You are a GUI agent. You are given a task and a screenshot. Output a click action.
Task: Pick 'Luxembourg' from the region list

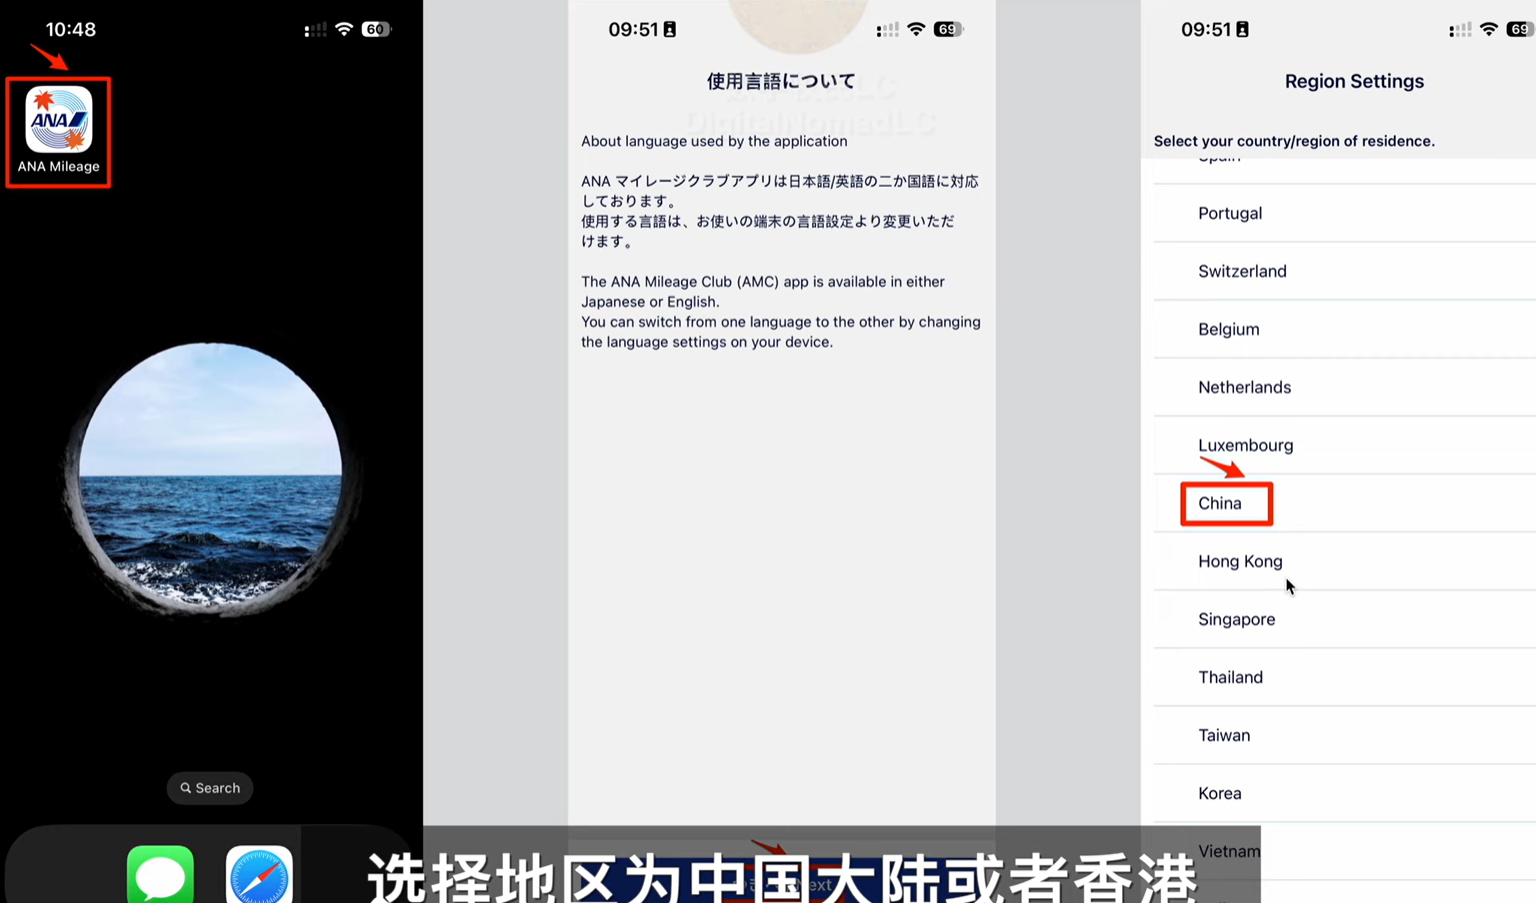1345,445
